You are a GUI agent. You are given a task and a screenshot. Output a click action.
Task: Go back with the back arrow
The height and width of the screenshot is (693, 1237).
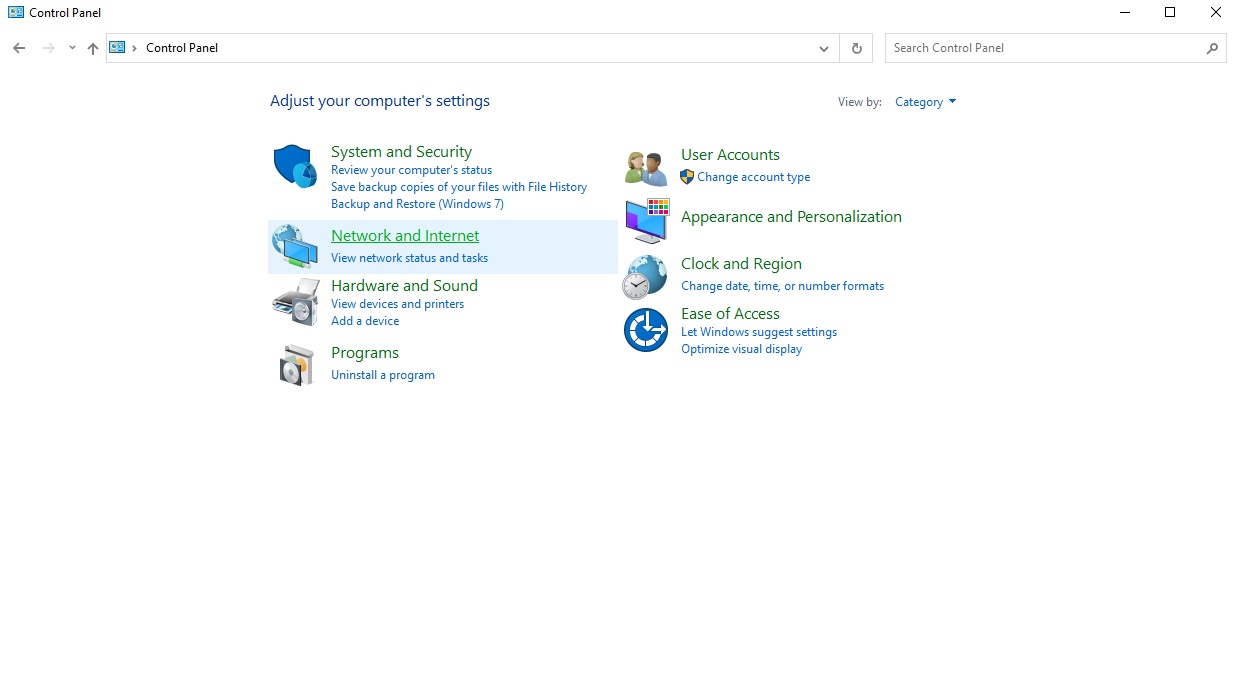pyautogui.click(x=19, y=48)
